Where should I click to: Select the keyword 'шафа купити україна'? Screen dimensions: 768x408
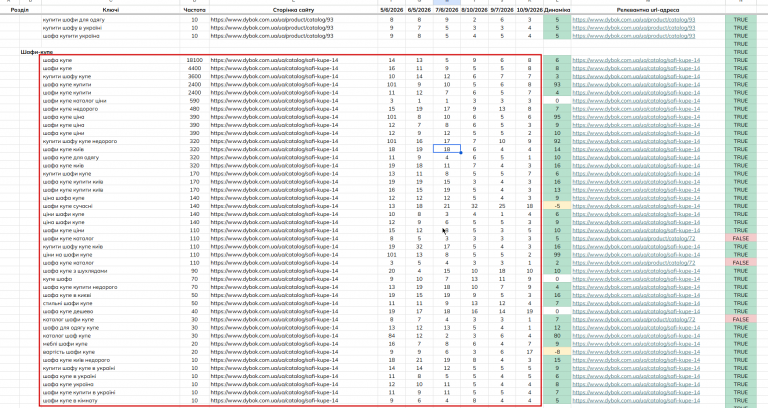pos(71,36)
